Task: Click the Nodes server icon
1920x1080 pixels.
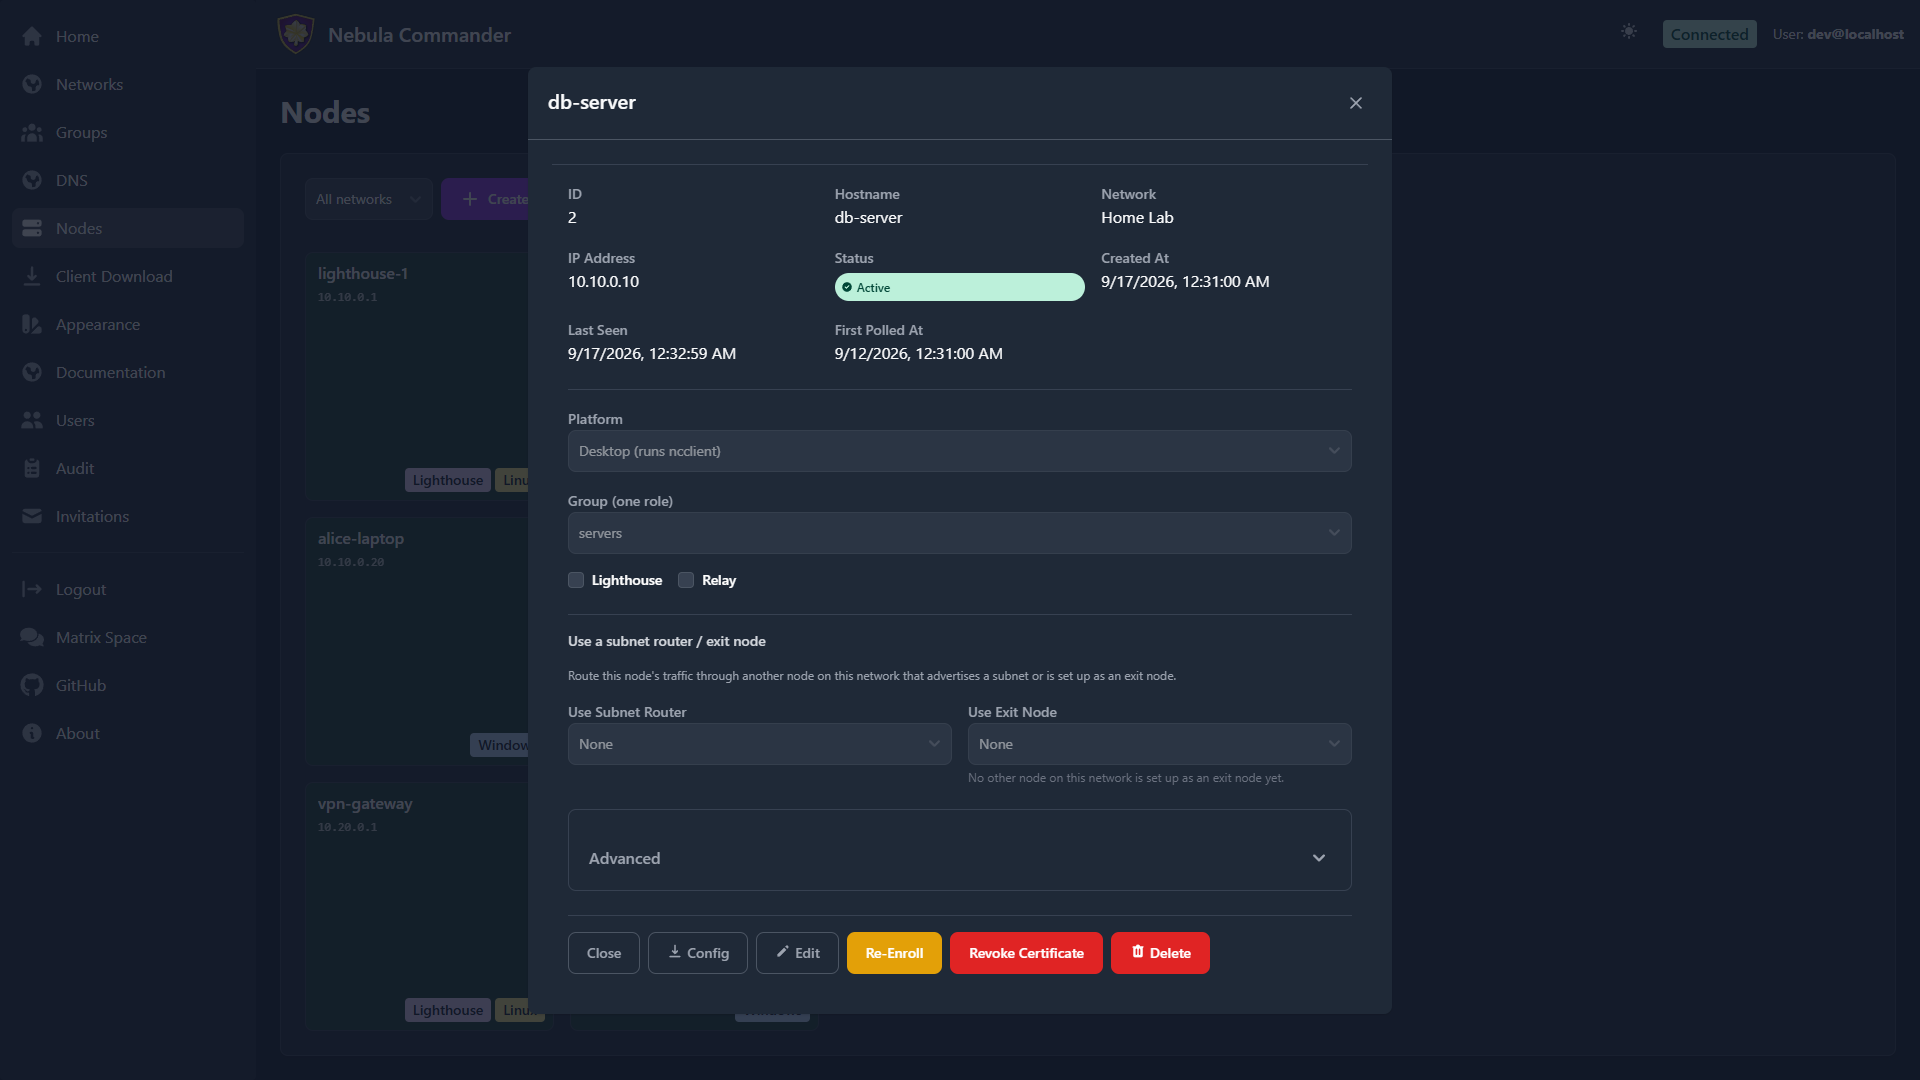Action: pyautogui.click(x=32, y=228)
